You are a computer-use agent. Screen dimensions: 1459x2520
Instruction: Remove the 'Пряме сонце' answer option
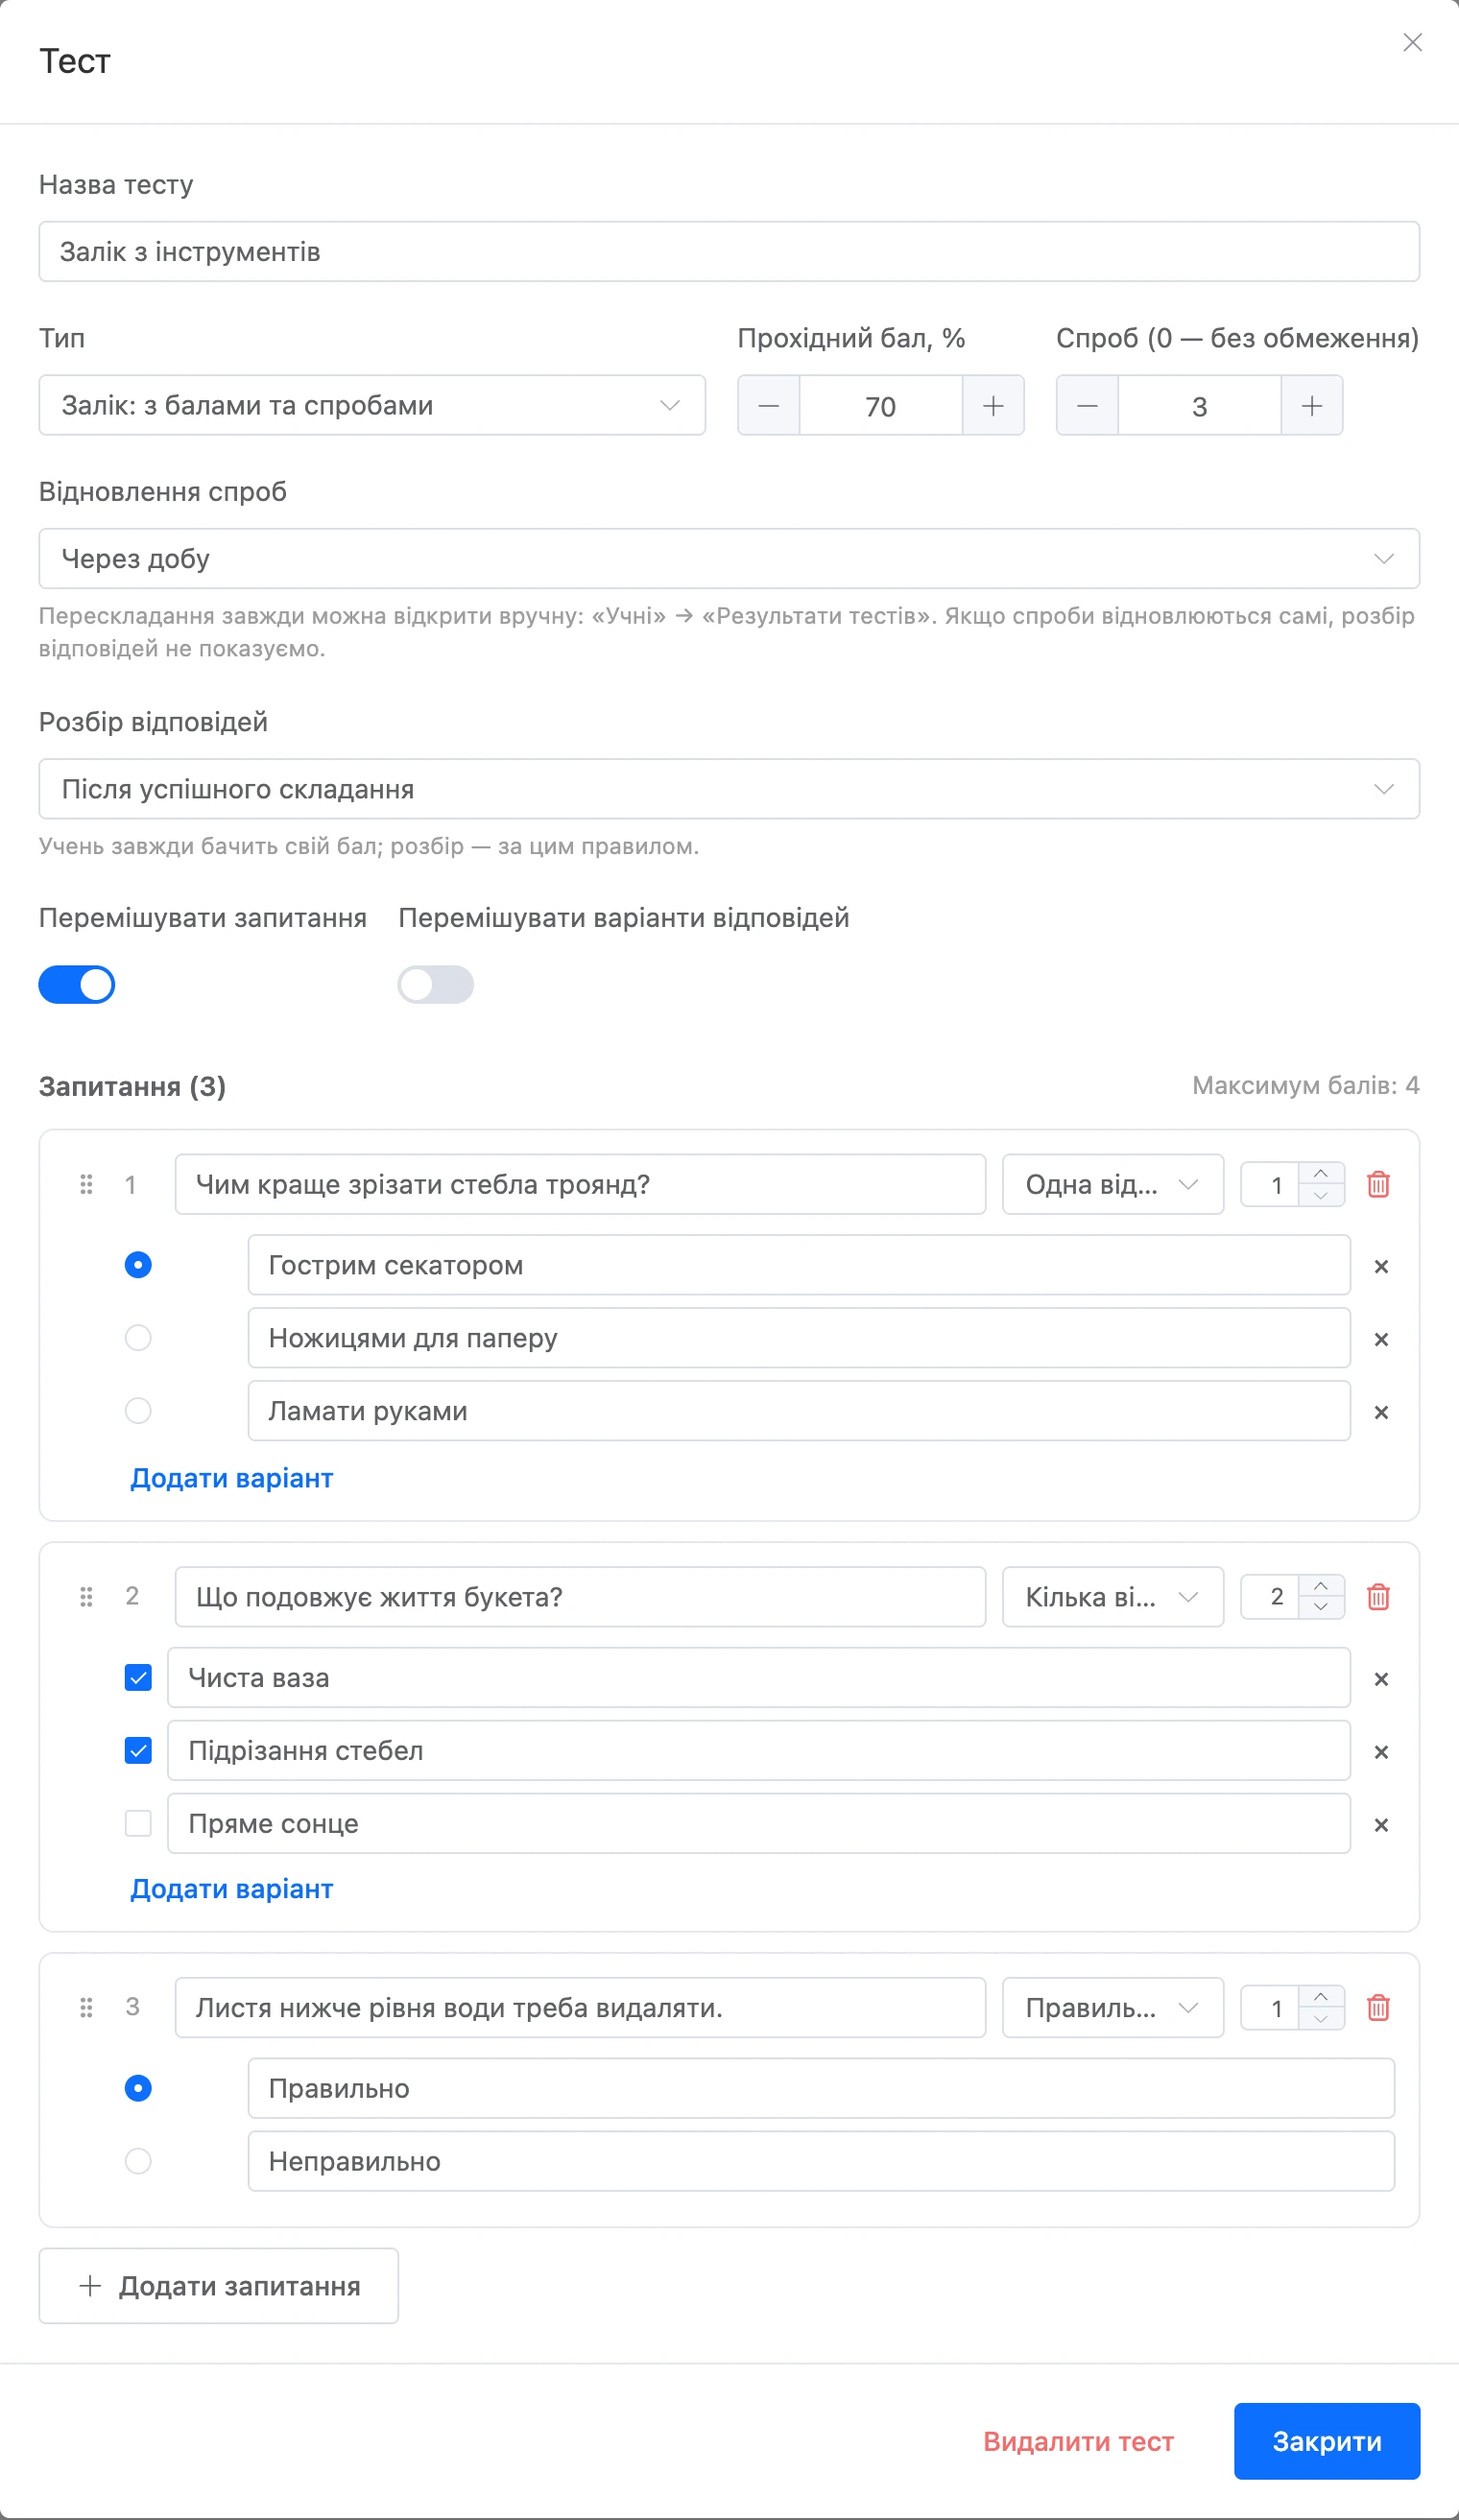tap(1381, 1825)
